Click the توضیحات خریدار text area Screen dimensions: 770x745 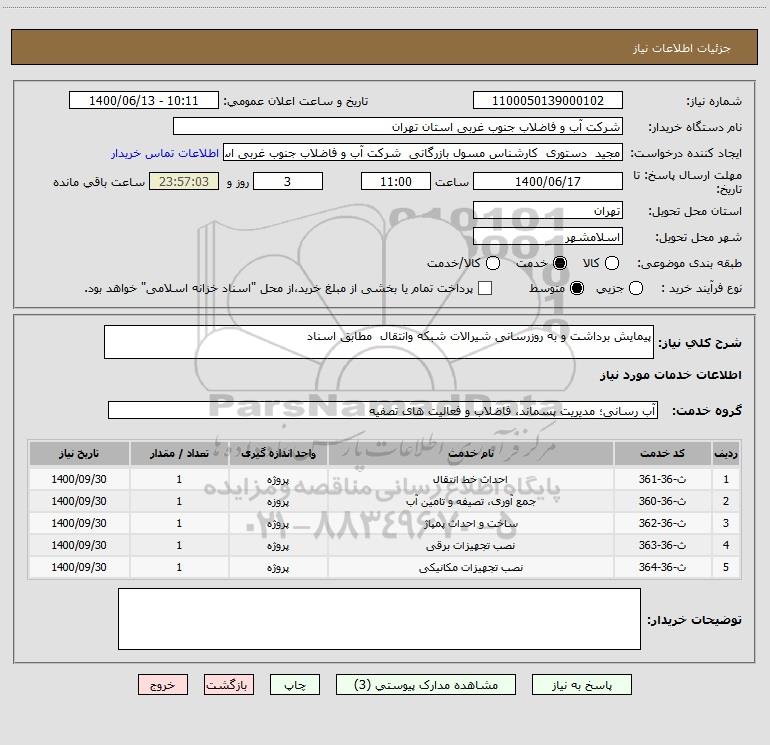379,619
